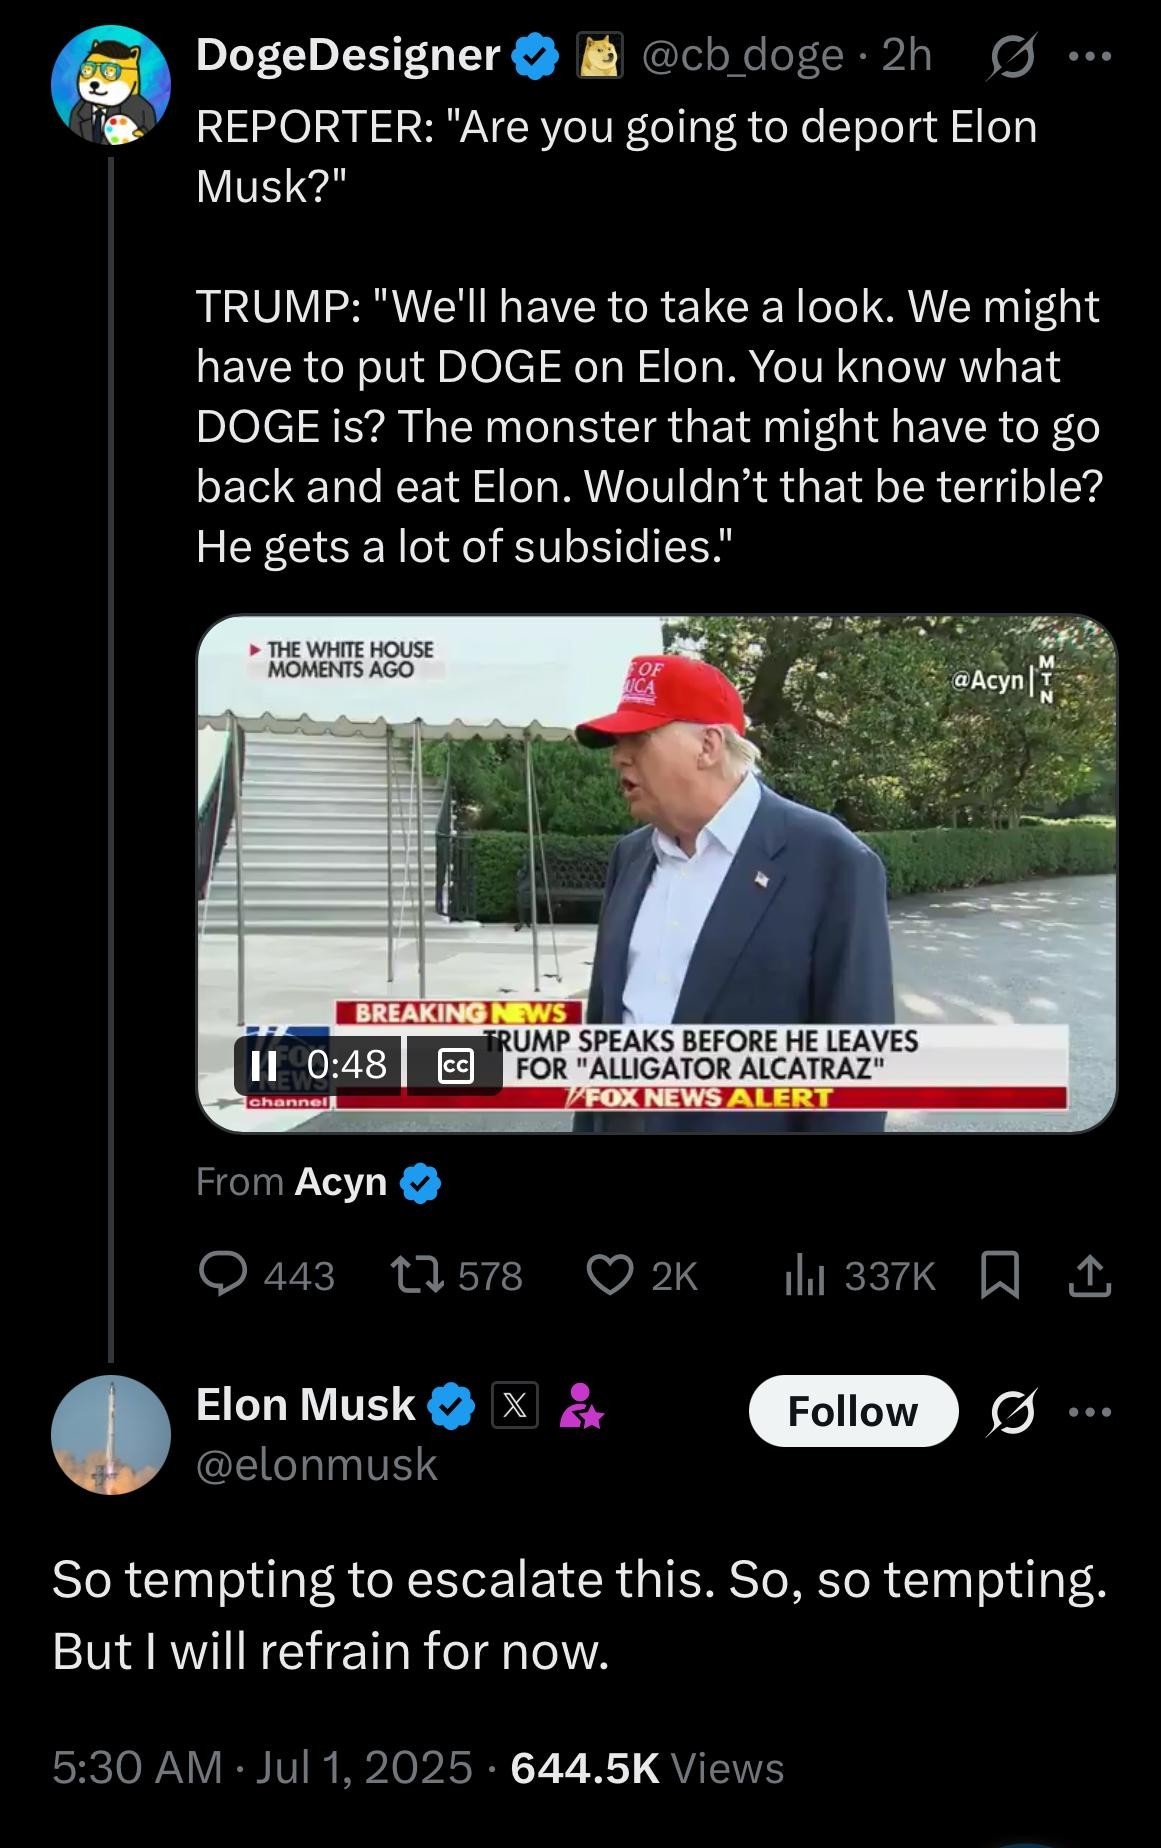This screenshot has width=1161, height=1848.
Task: Open Acyn's profile from video credit
Action: point(340,1182)
